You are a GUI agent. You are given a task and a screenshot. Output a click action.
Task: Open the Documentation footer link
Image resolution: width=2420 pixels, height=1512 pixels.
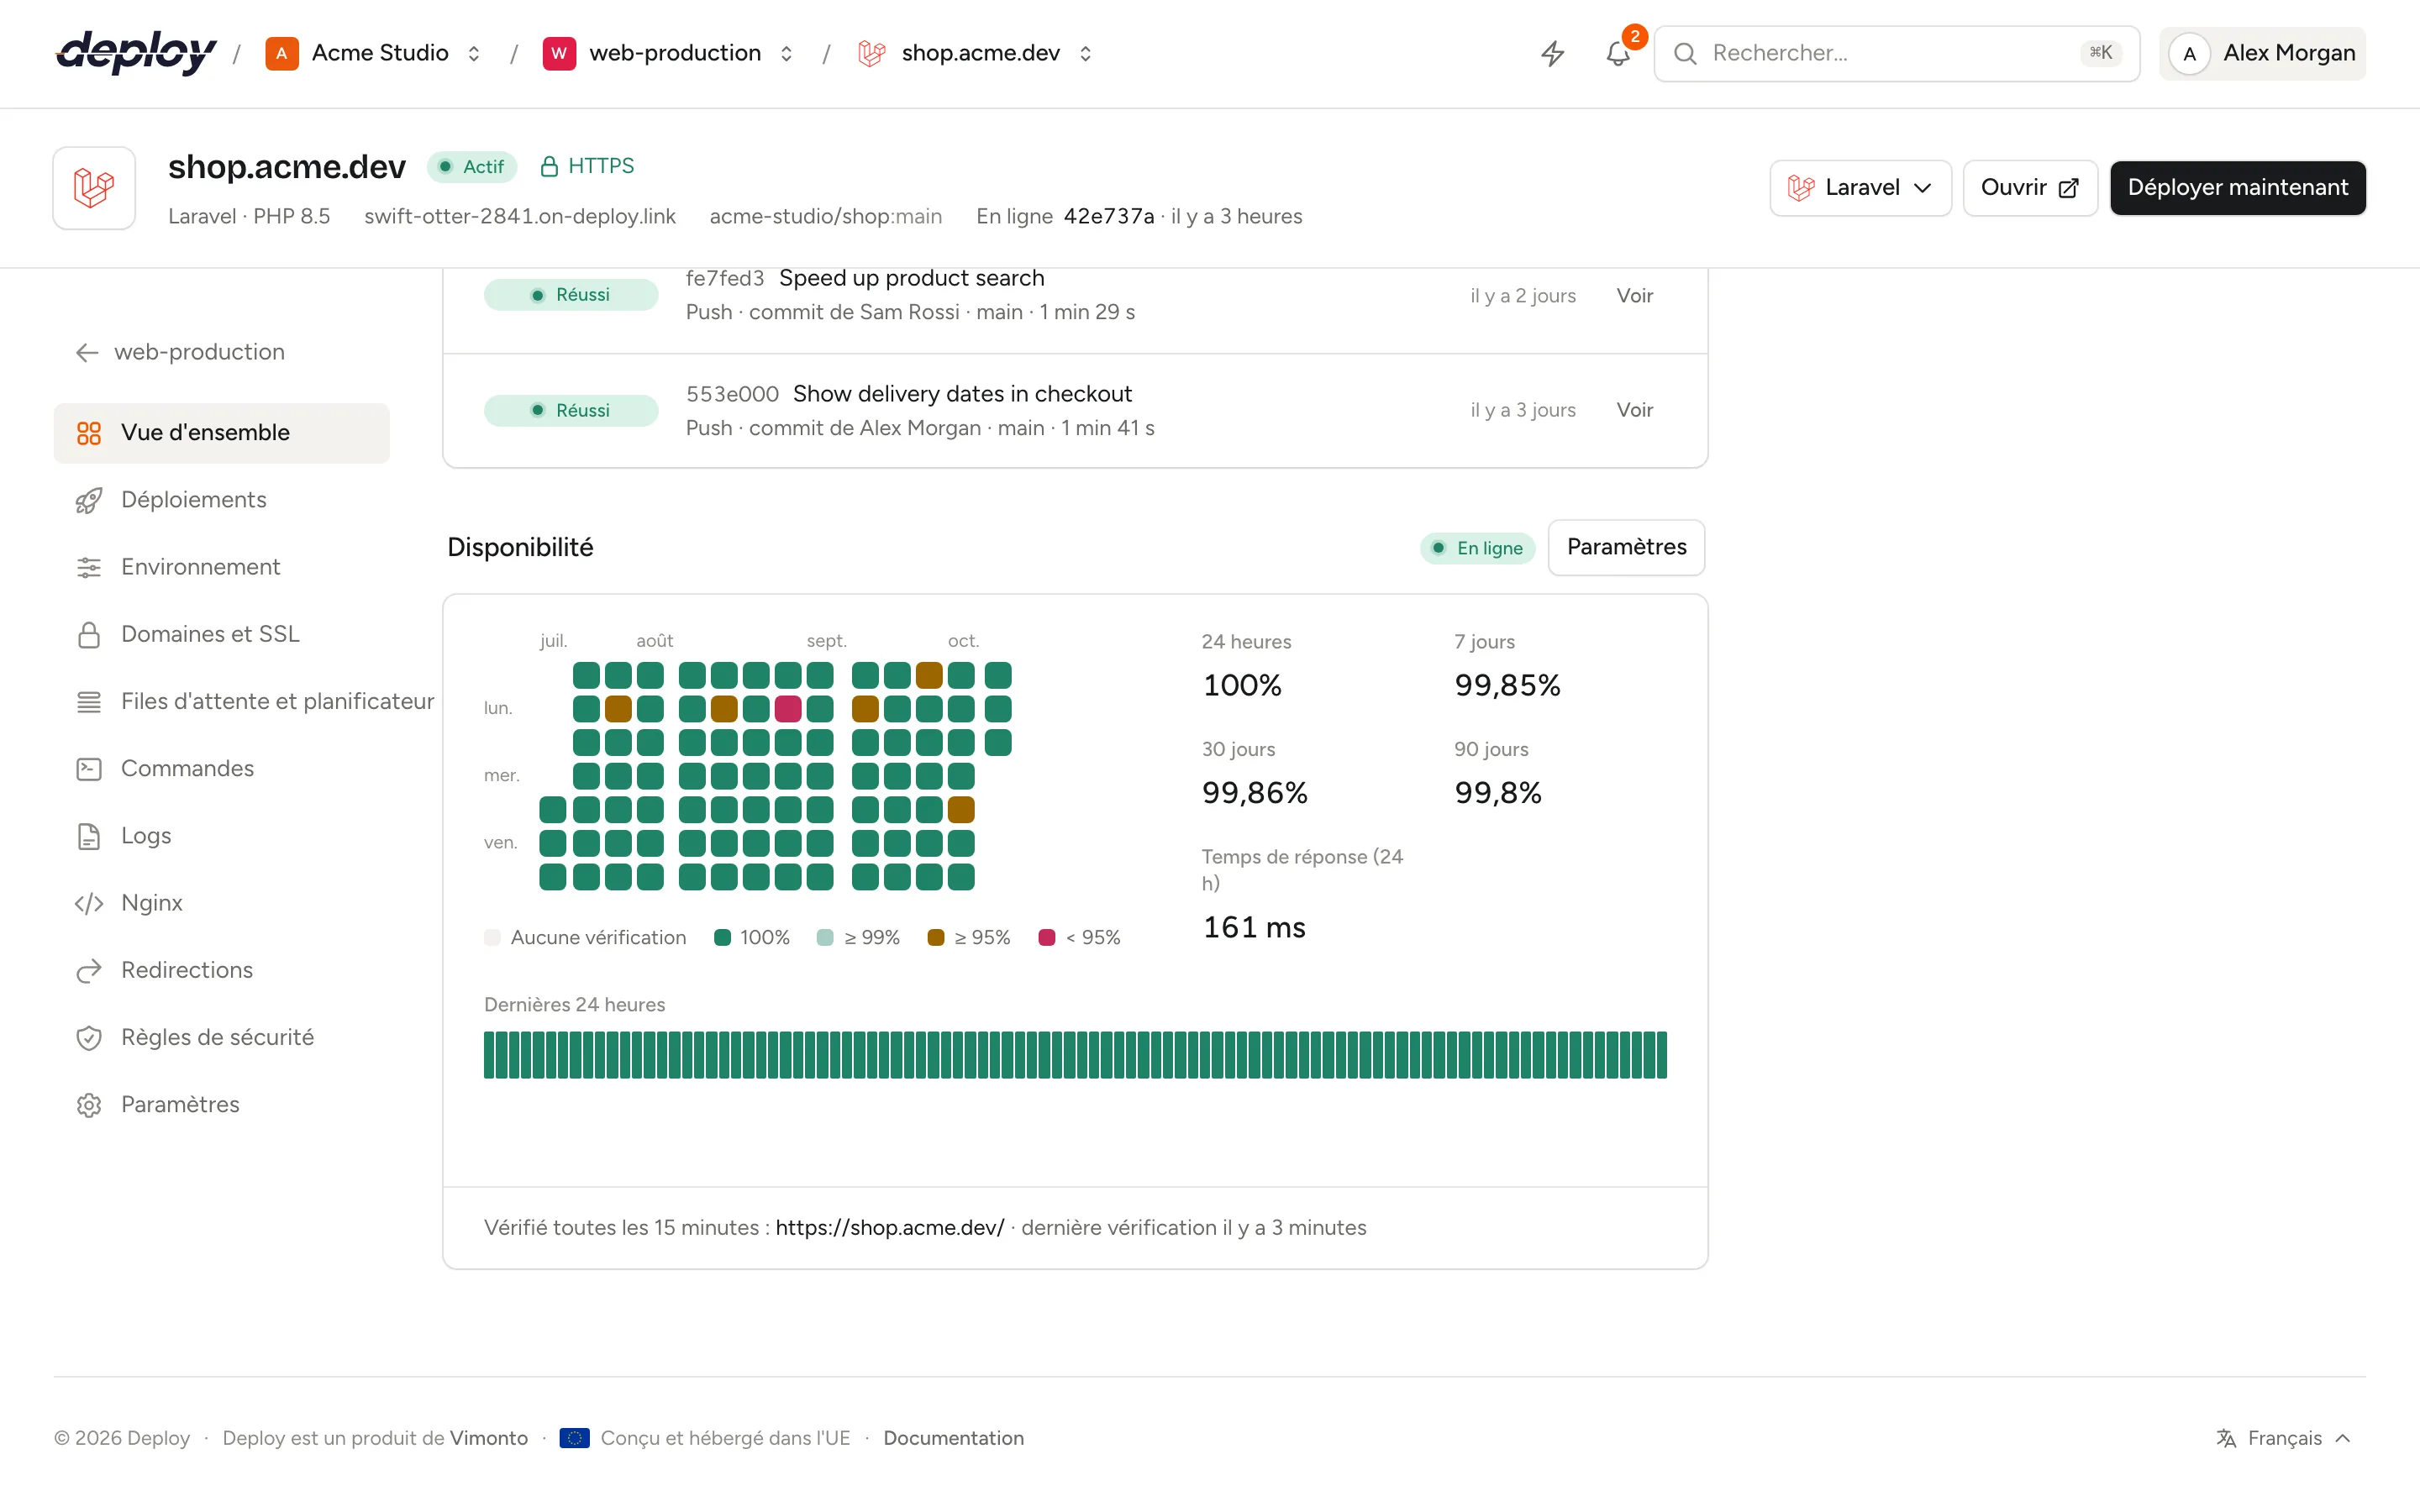[x=953, y=1438]
